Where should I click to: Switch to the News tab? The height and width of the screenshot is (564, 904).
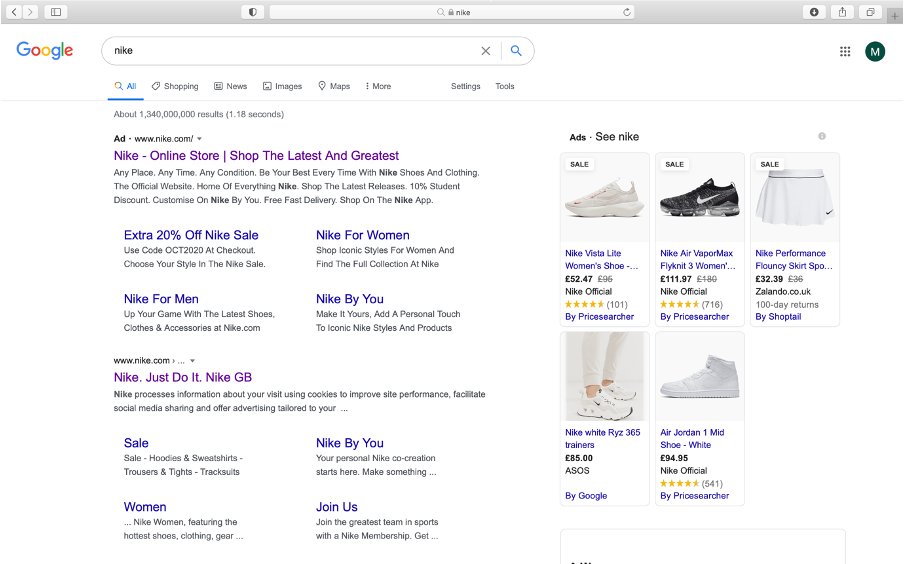[x=231, y=86]
